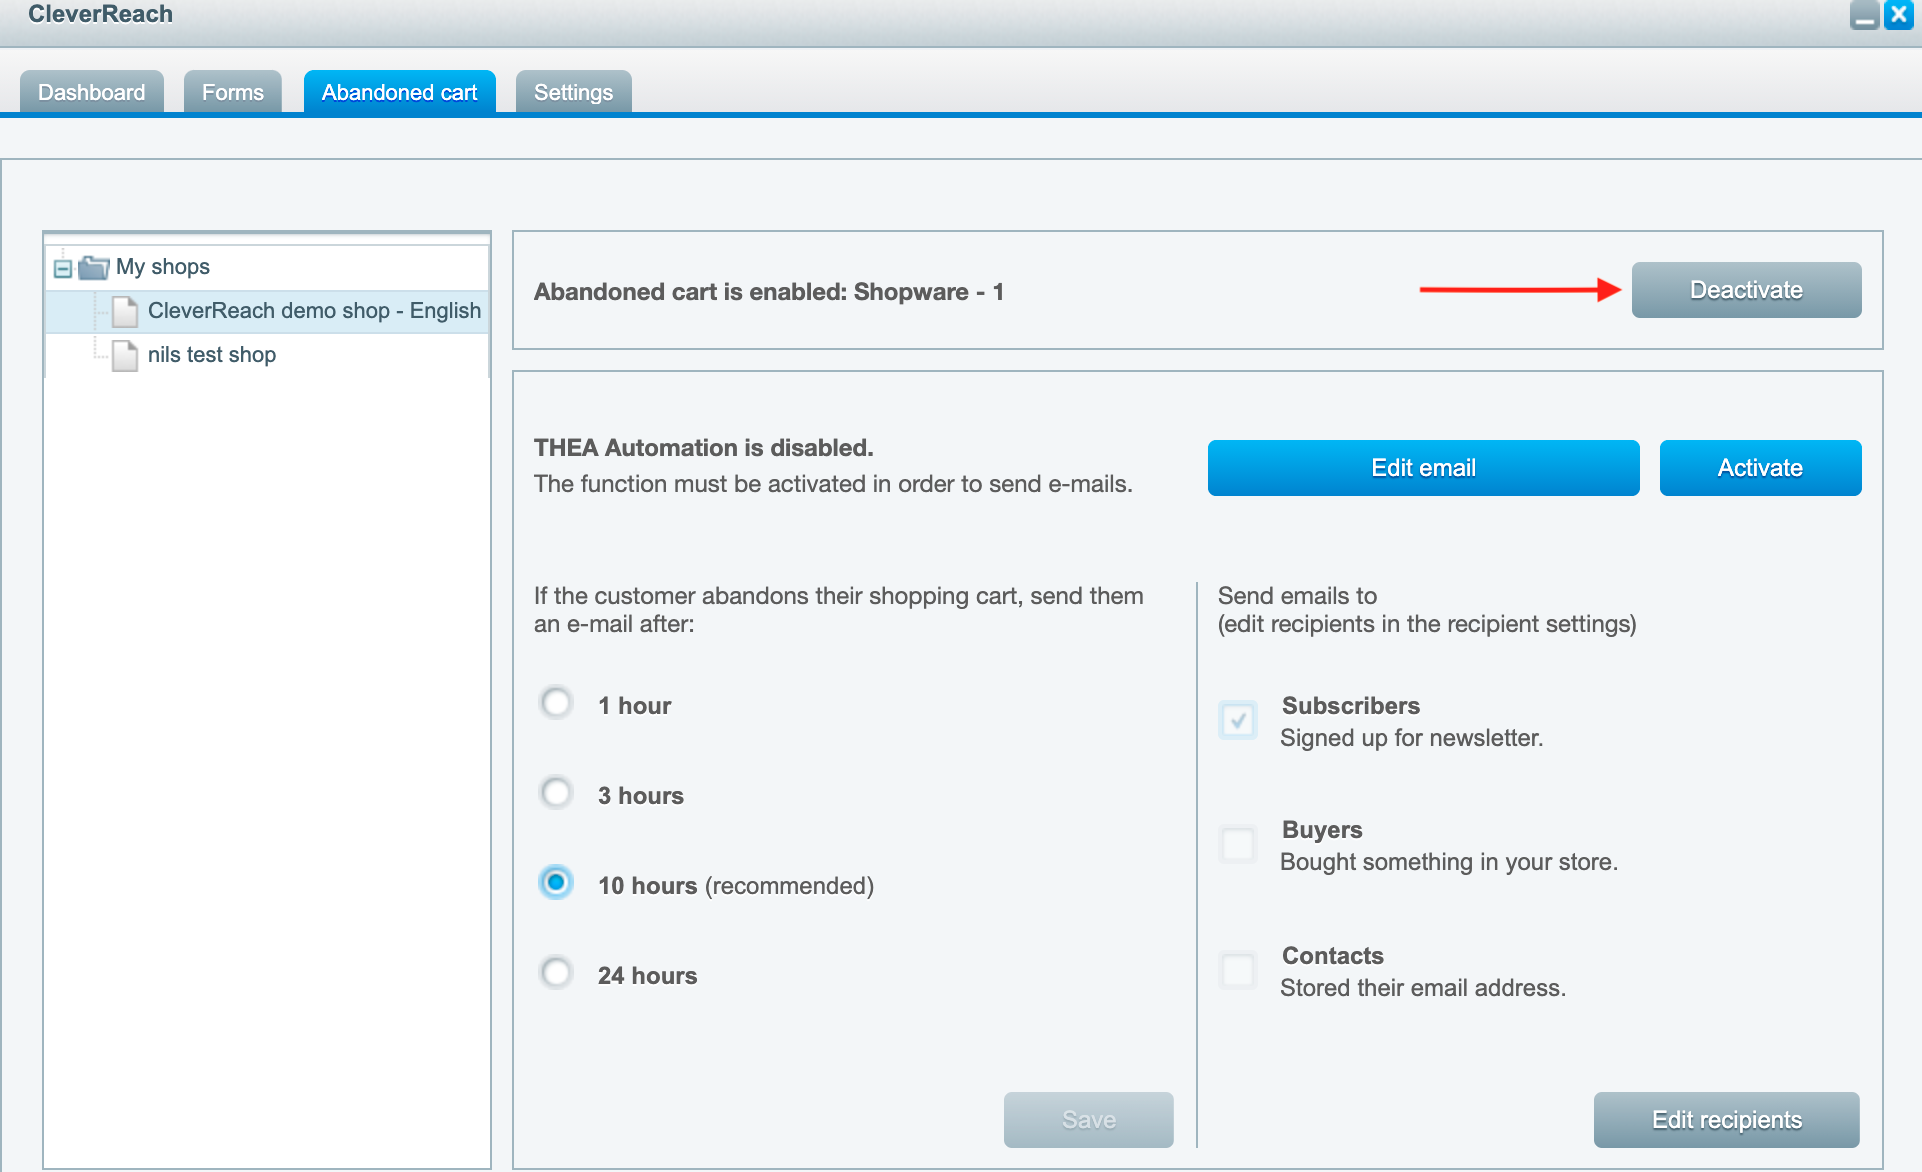Select the 10 hours recommended option
Screen dimensions: 1922x1172
(556, 883)
